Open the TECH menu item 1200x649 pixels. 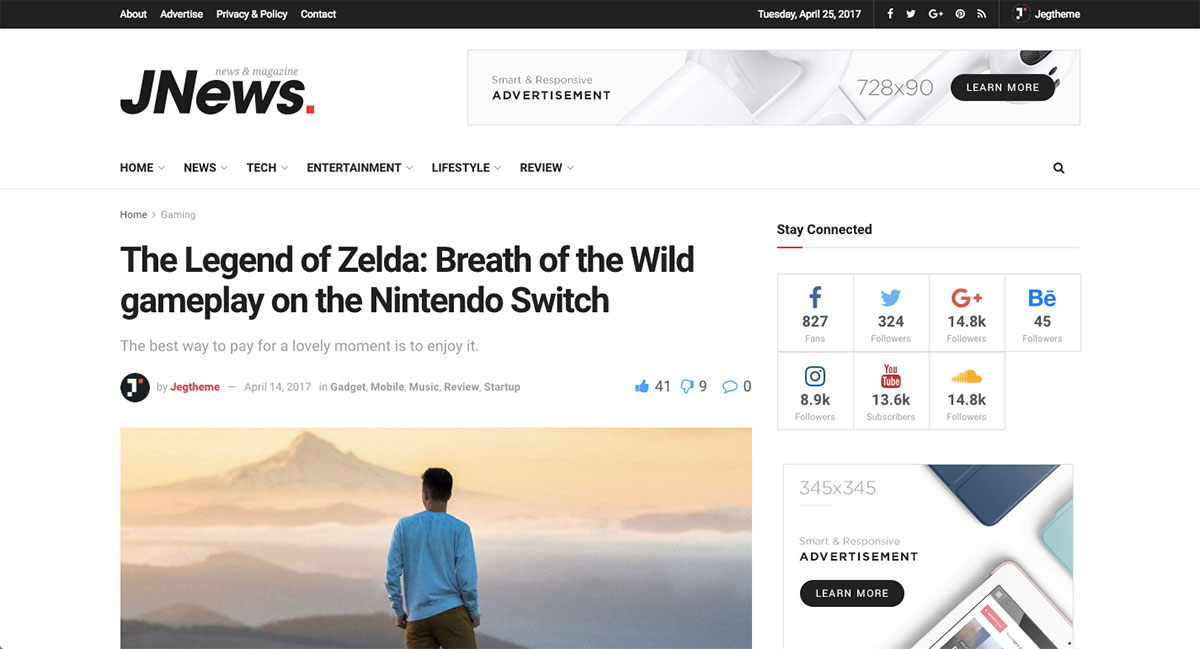[x=267, y=168]
